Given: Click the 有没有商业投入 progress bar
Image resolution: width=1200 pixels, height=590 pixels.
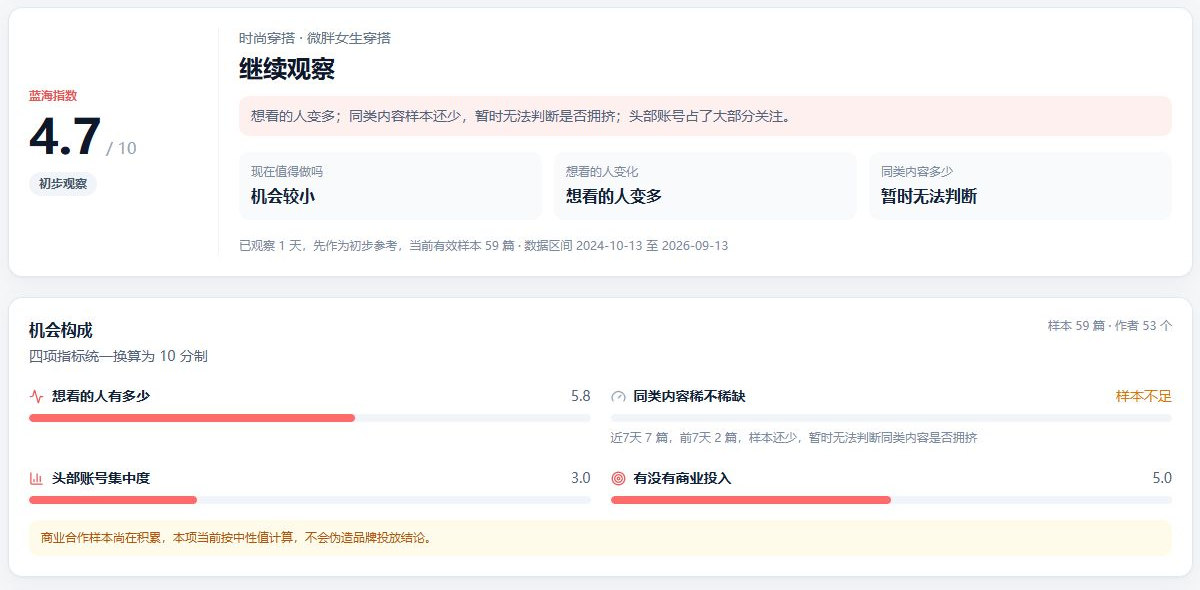Looking at the screenshot, I should pos(891,500).
